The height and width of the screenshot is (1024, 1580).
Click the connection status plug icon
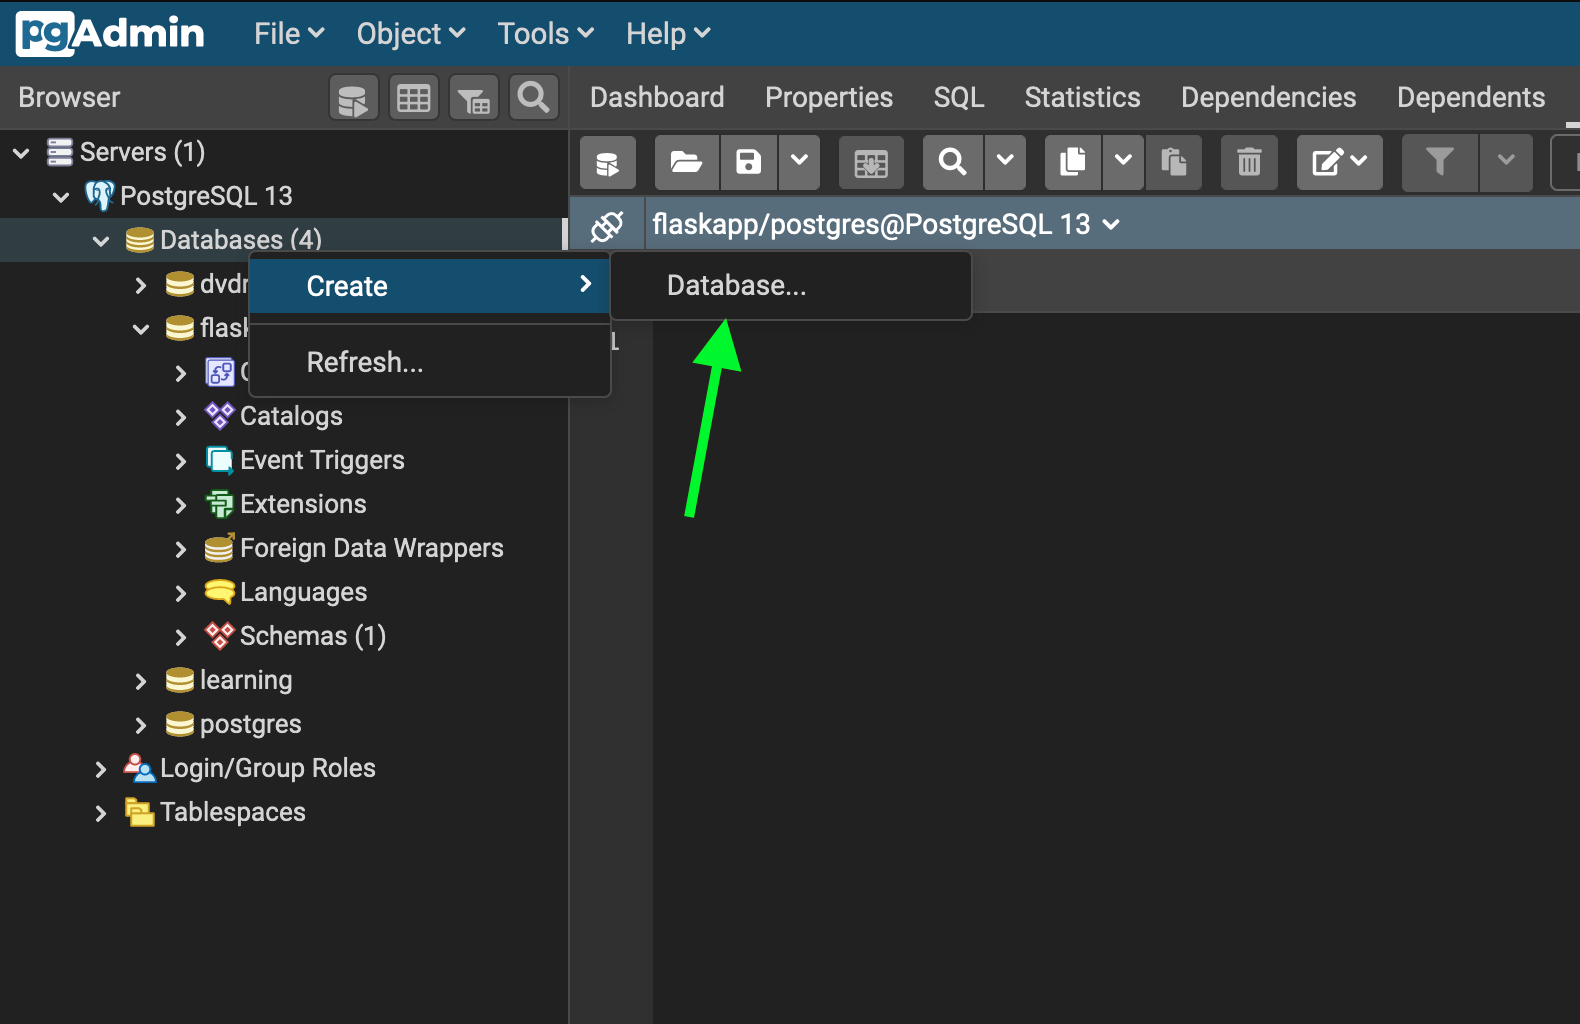click(607, 225)
